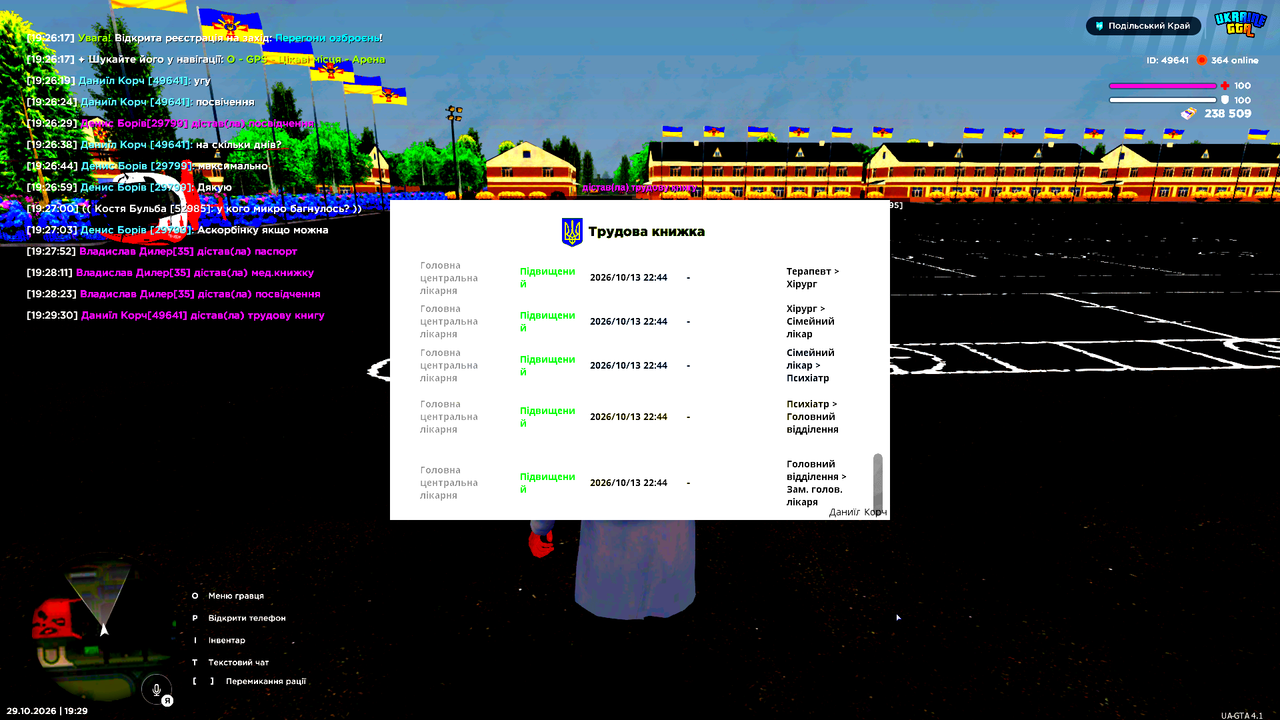This screenshot has height=720, width=1280.
Task: Click the Даниїл Корч signature in the work book
Action: (x=858, y=512)
